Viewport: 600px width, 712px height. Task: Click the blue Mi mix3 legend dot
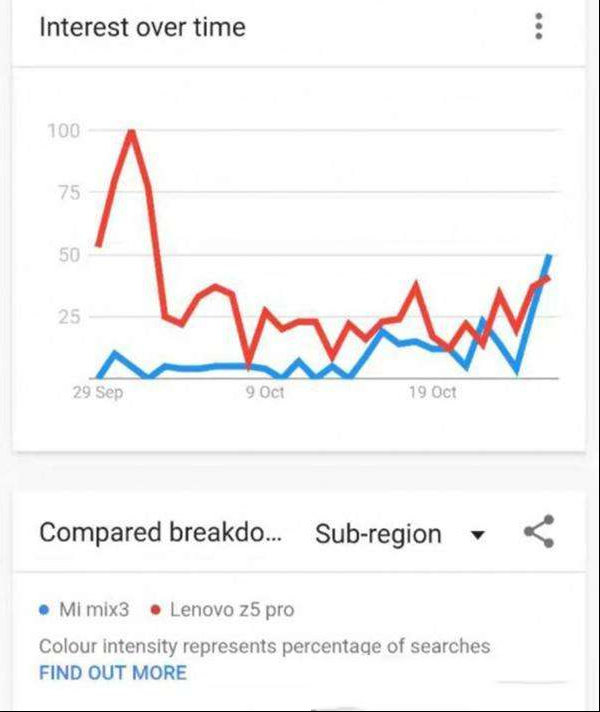coord(44,610)
